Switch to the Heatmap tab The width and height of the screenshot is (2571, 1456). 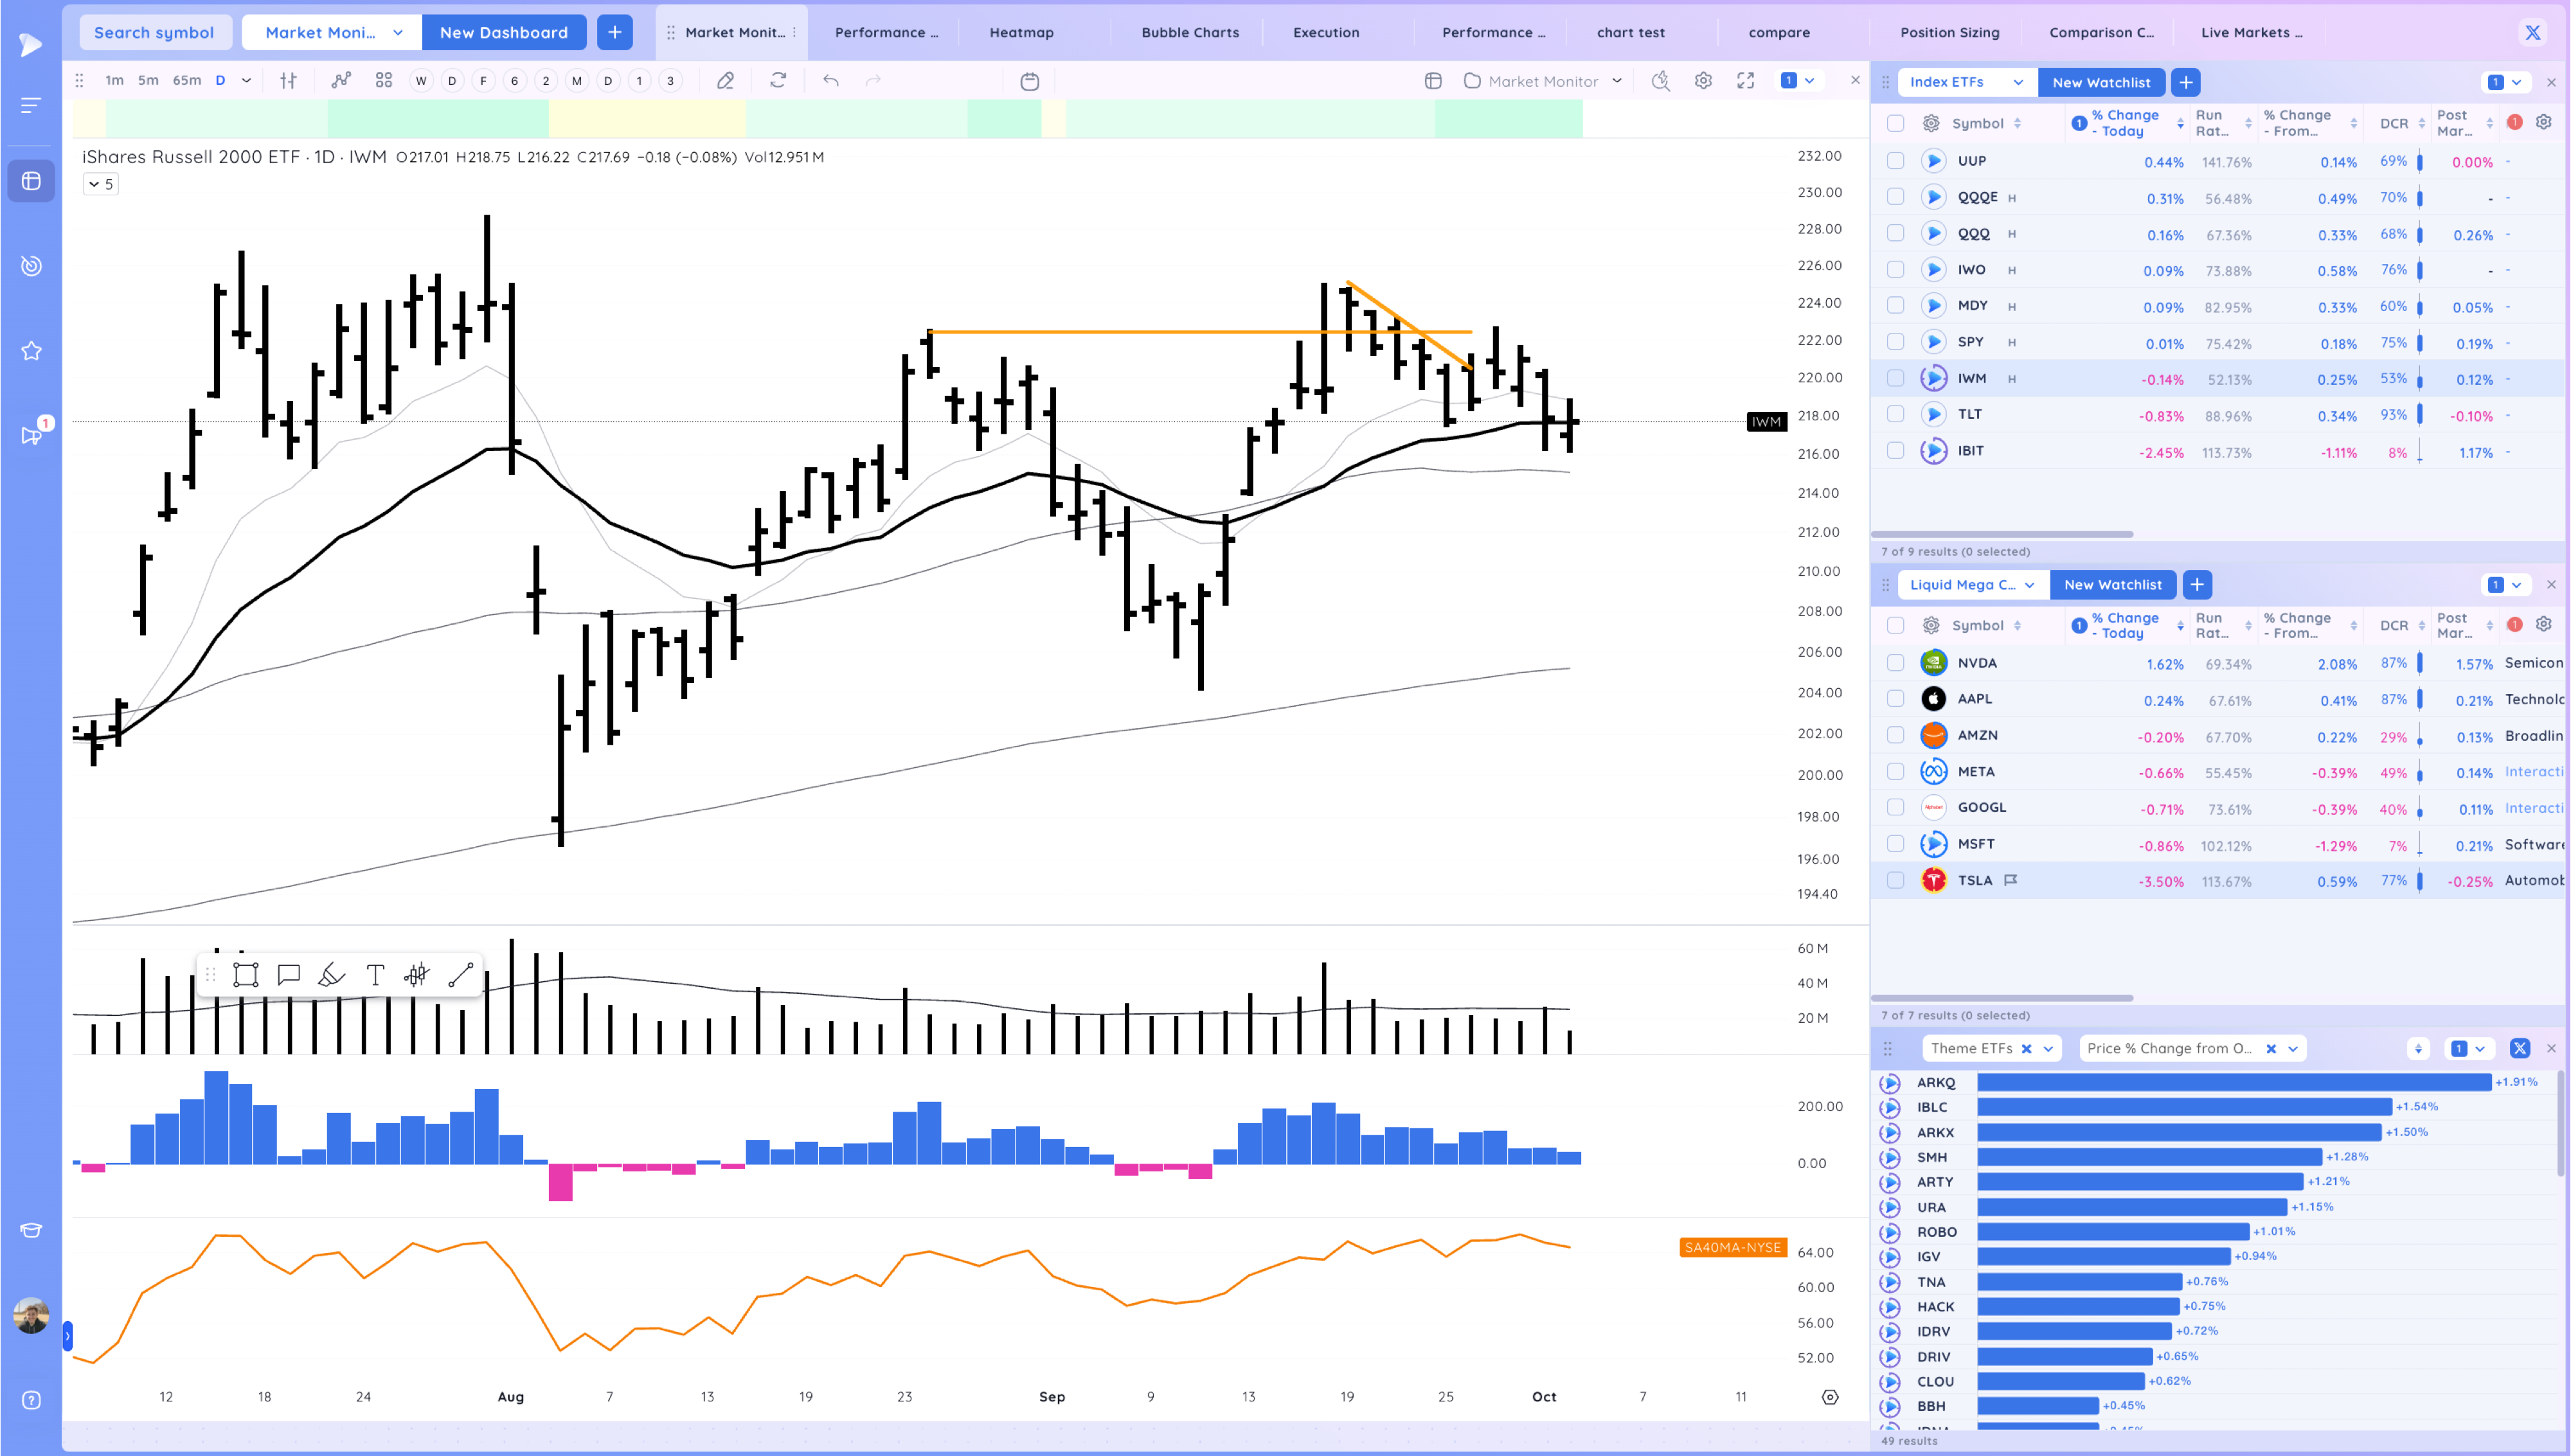1021,32
